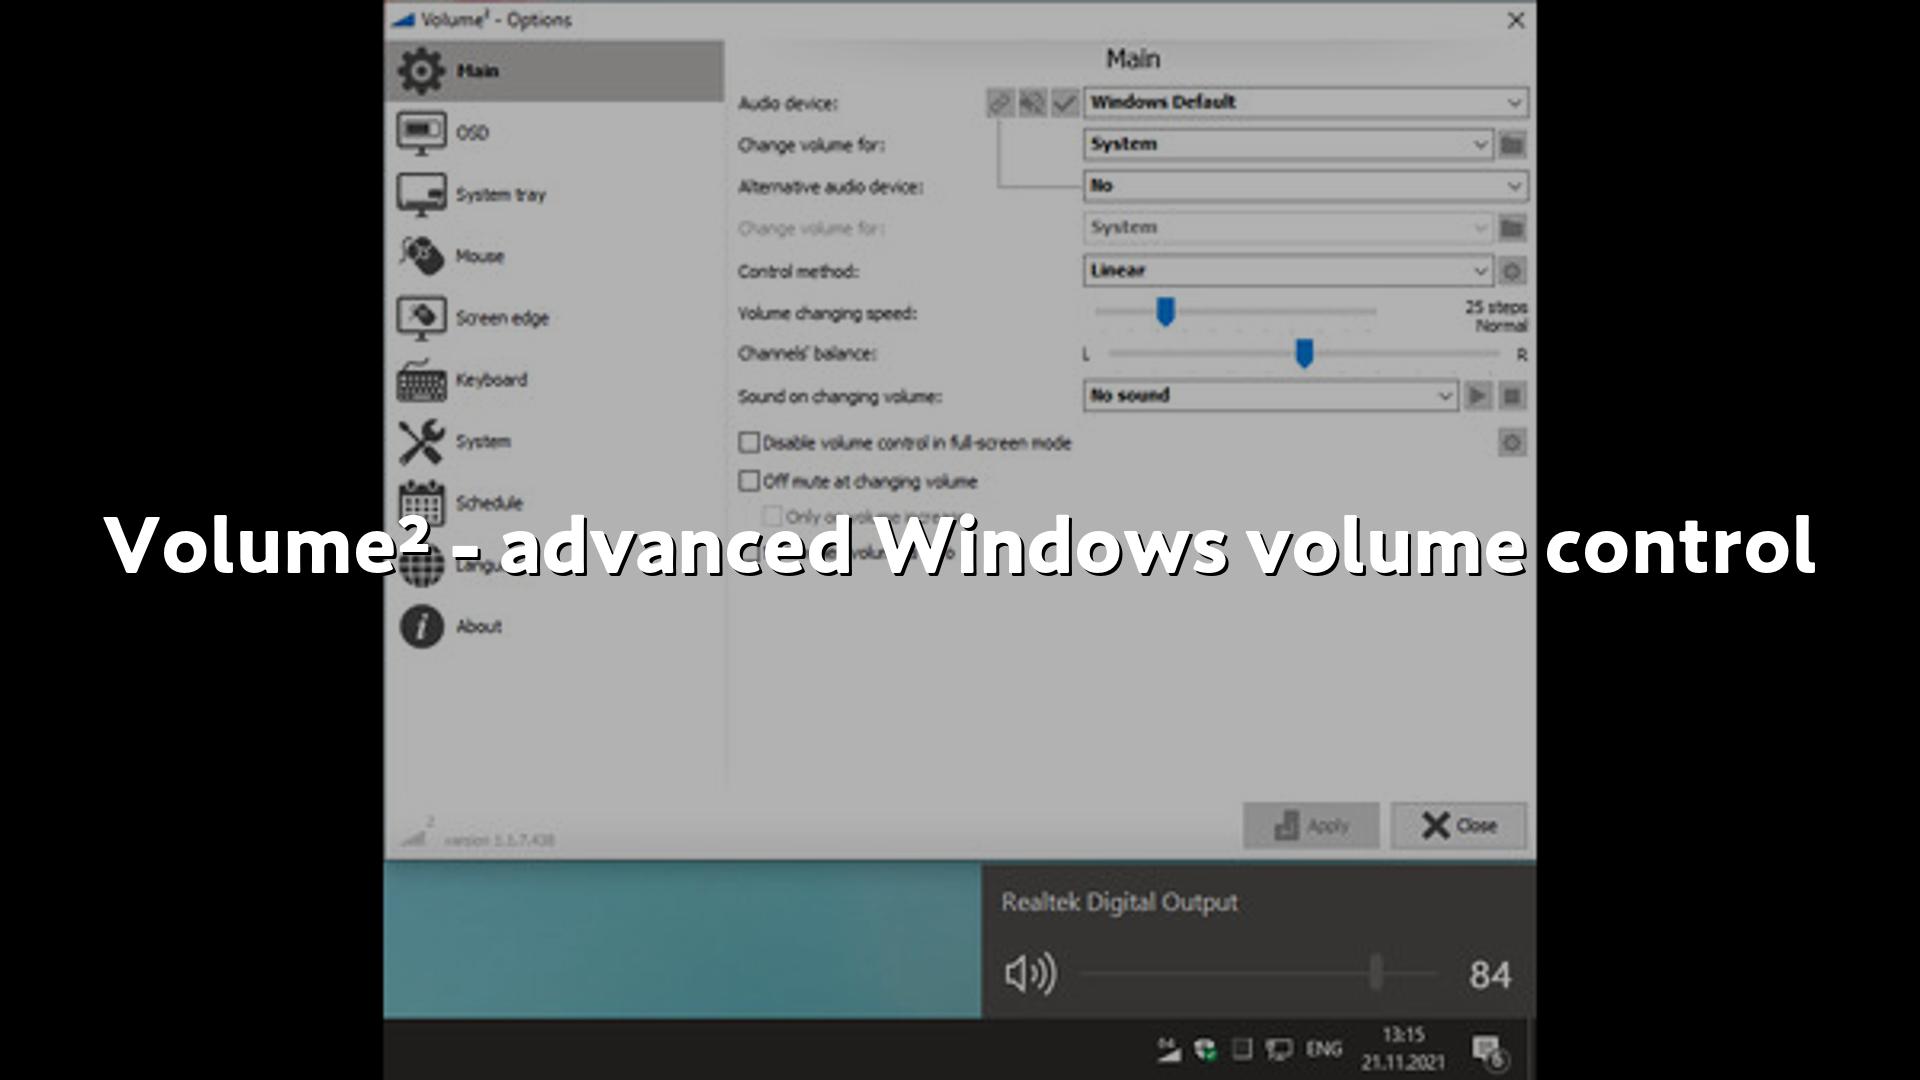Click gear icon beside full-screen option

[x=1512, y=442]
